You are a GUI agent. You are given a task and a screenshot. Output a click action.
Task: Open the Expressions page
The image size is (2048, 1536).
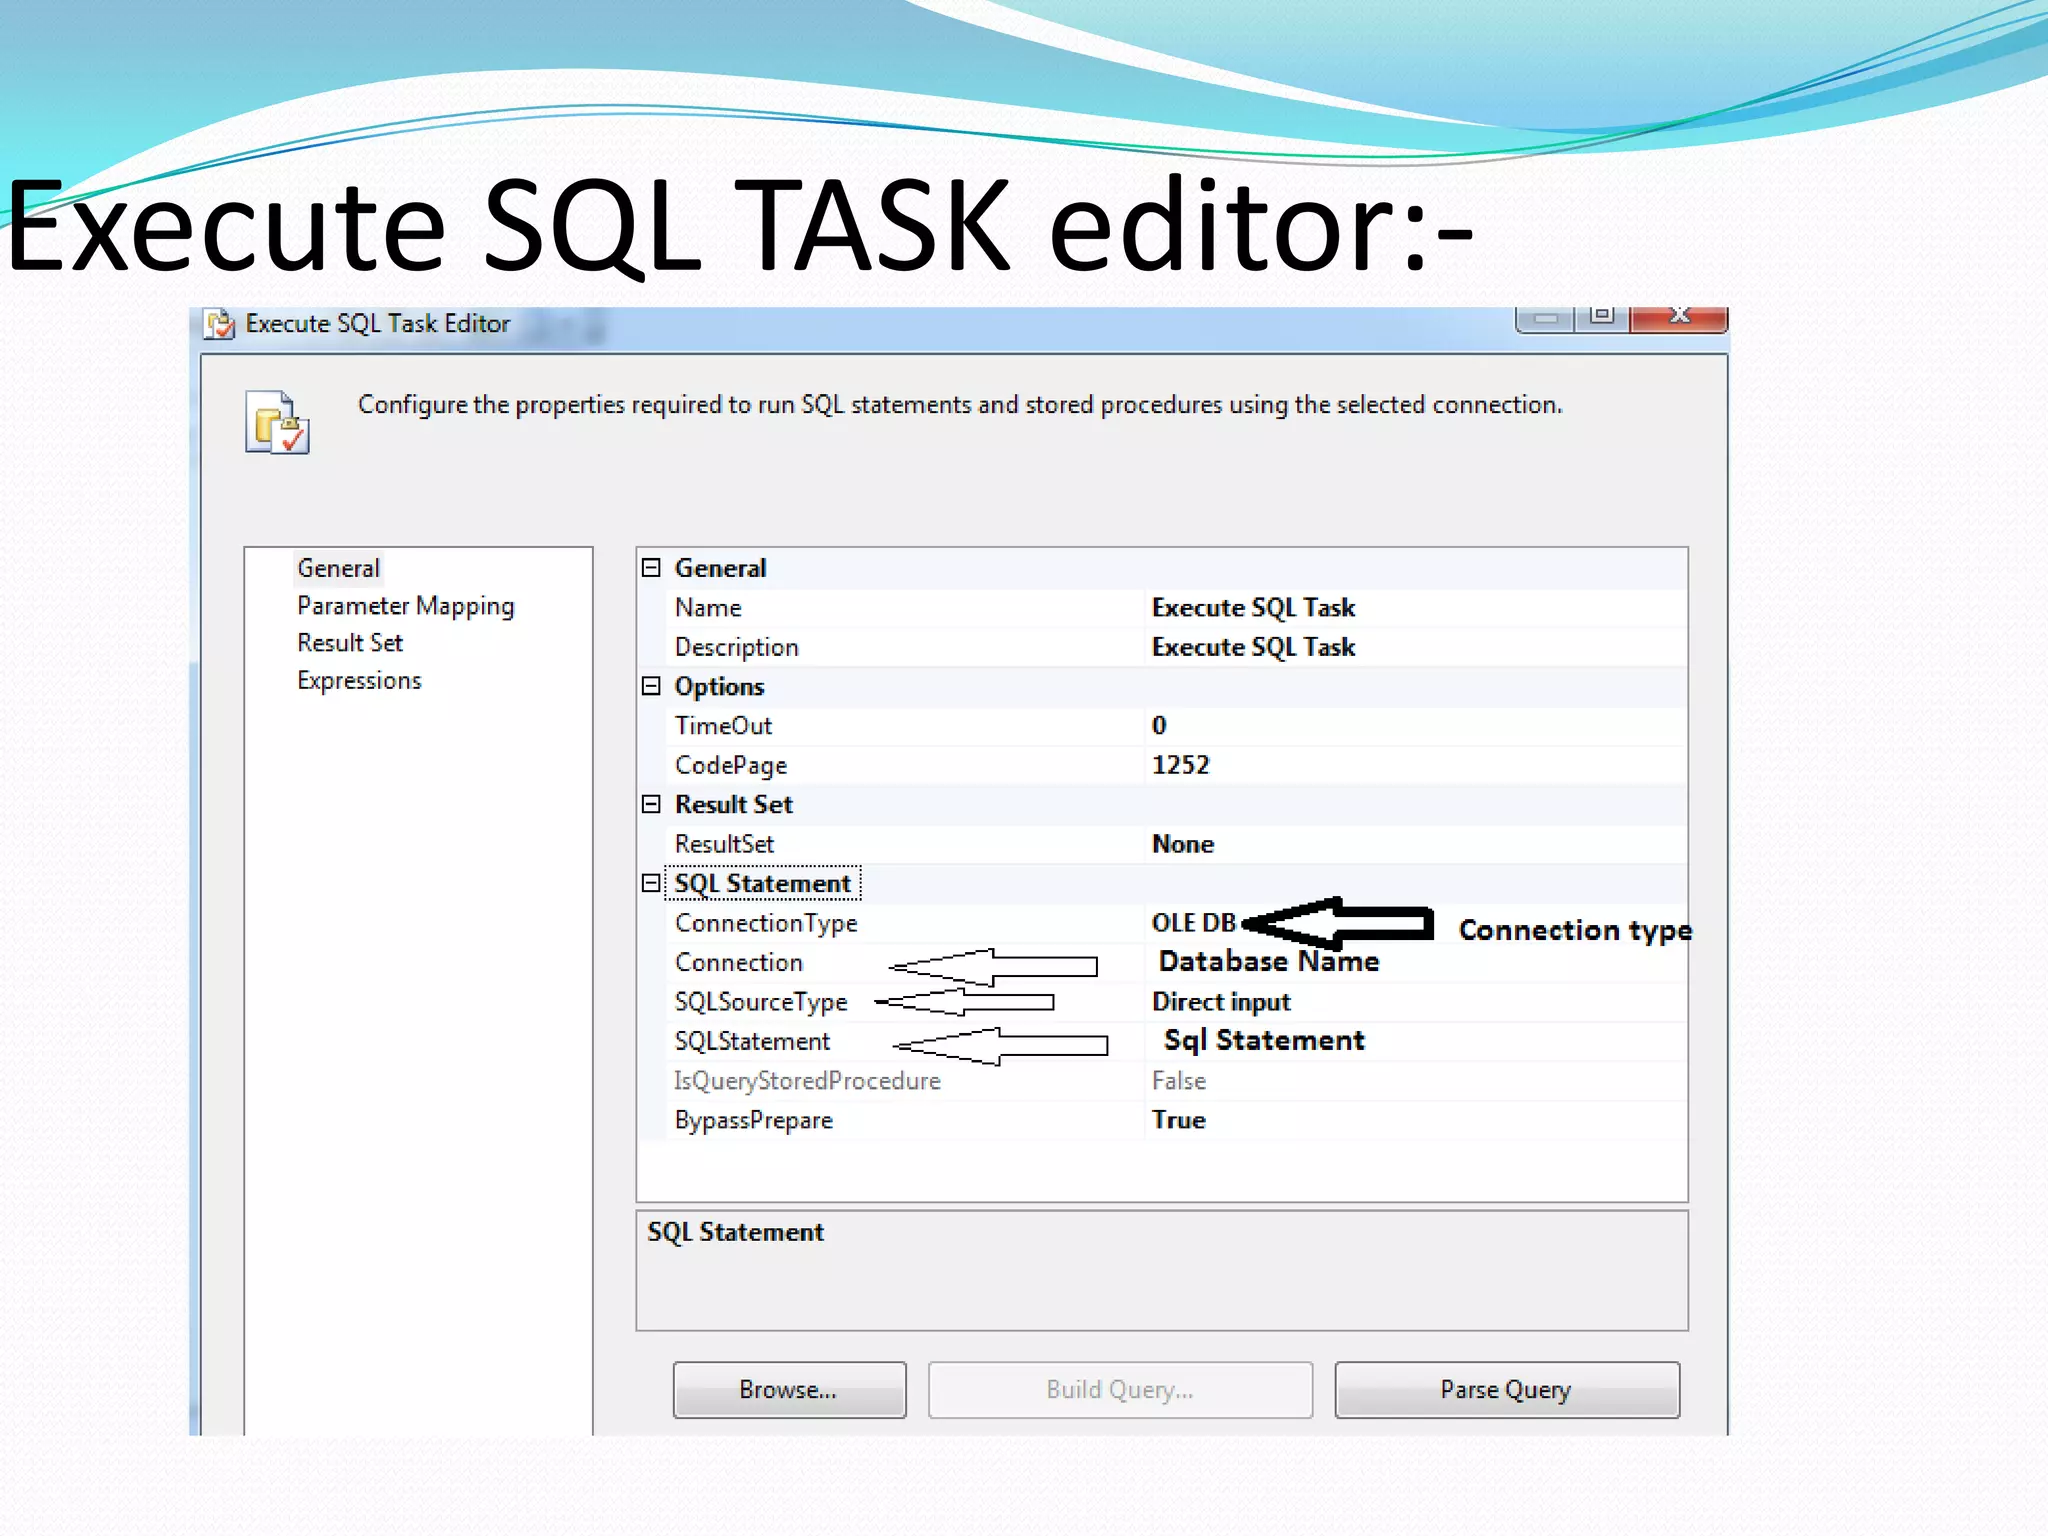click(359, 680)
